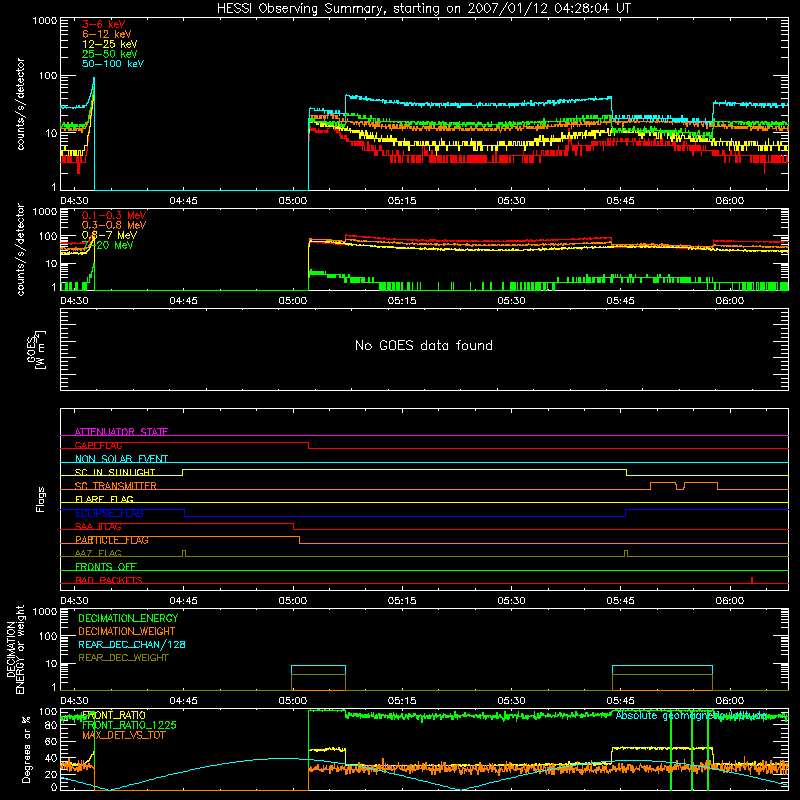Select the yellow 12-25 keV legend label
The image size is (800, 800).
pyautogui.click(x=110, y=44)
